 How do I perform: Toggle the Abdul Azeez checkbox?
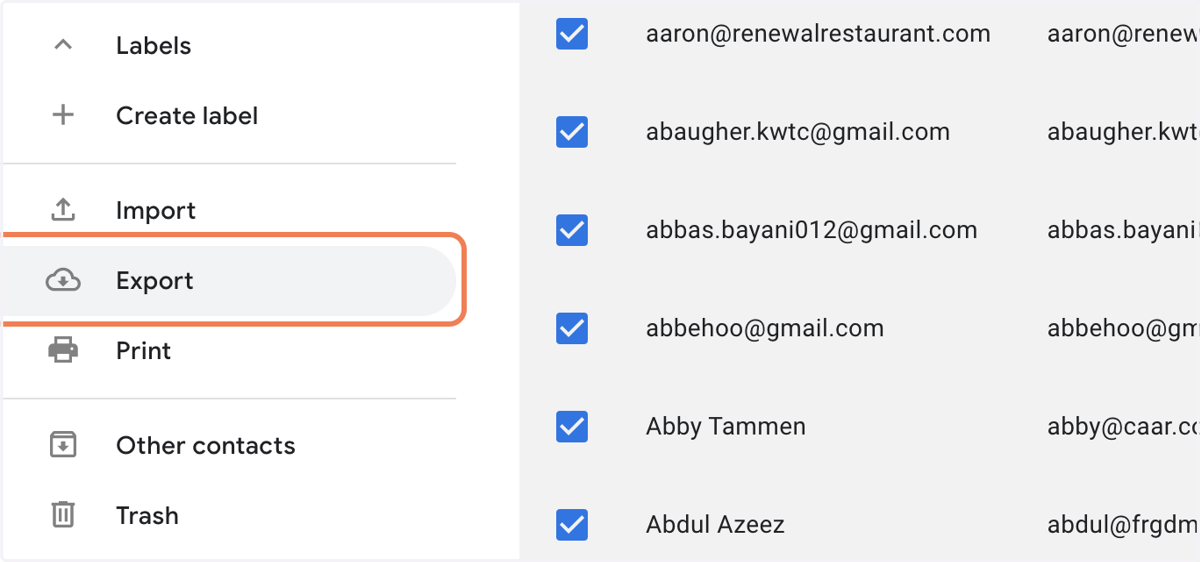[x=572, y=524]
